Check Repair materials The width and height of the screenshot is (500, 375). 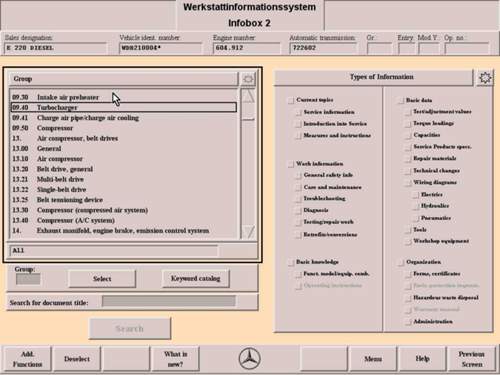pyautogui.click(x=408, y=159)
